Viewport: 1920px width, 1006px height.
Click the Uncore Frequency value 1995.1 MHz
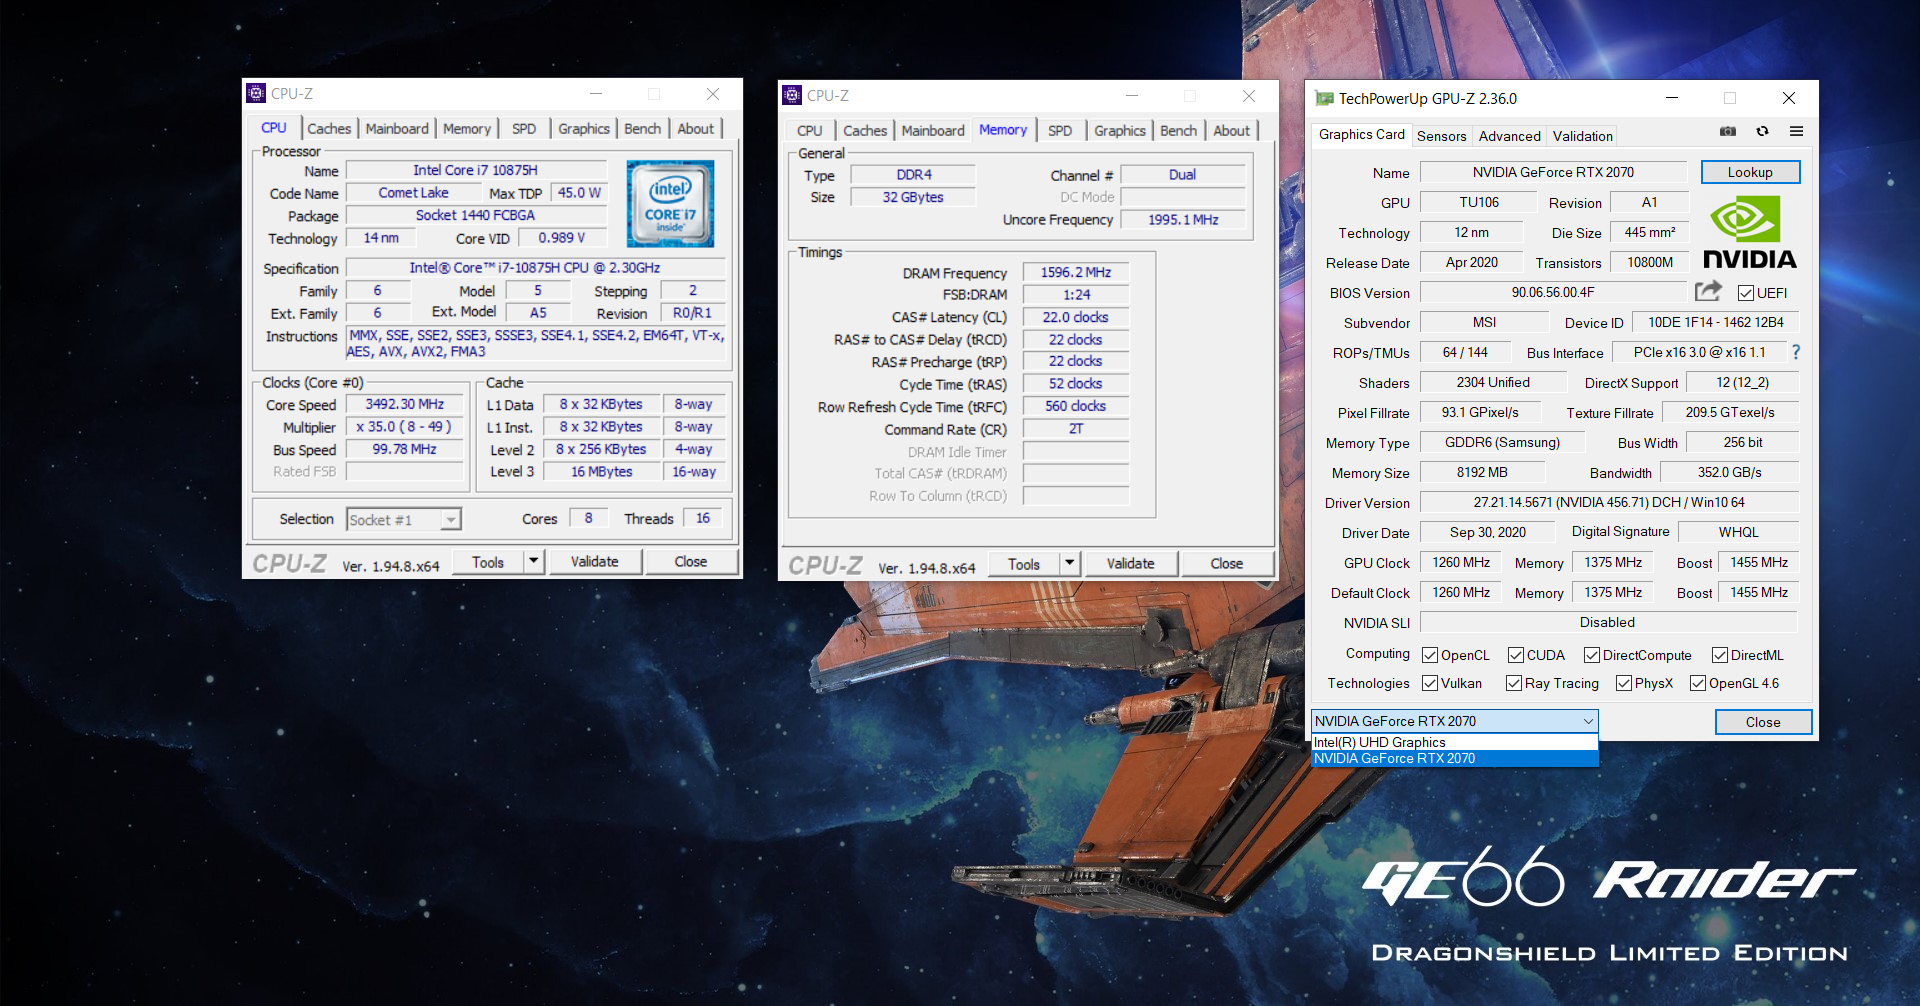point(1184,219)
